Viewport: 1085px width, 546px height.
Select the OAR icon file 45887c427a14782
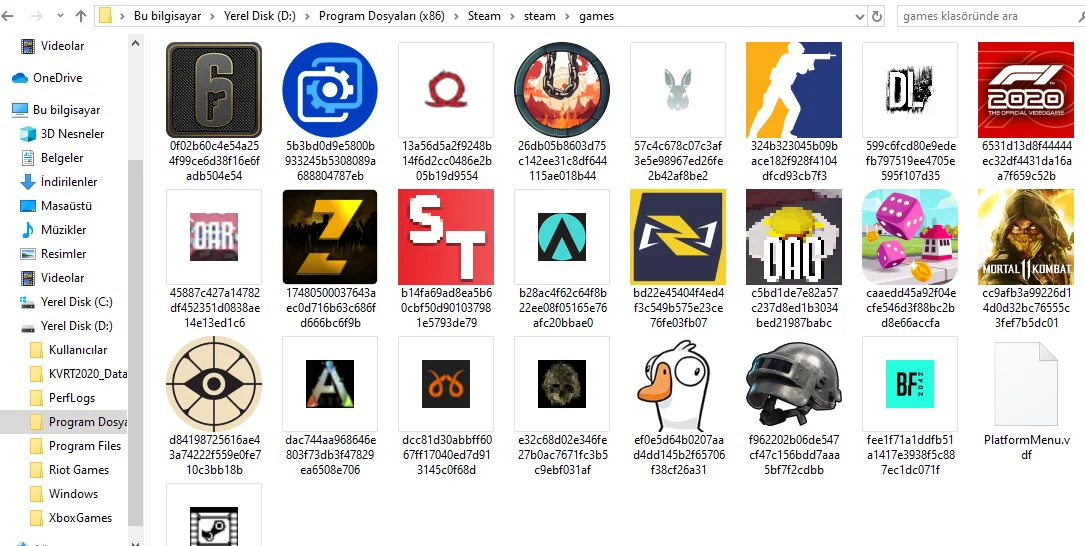click(x=214, y=237)
